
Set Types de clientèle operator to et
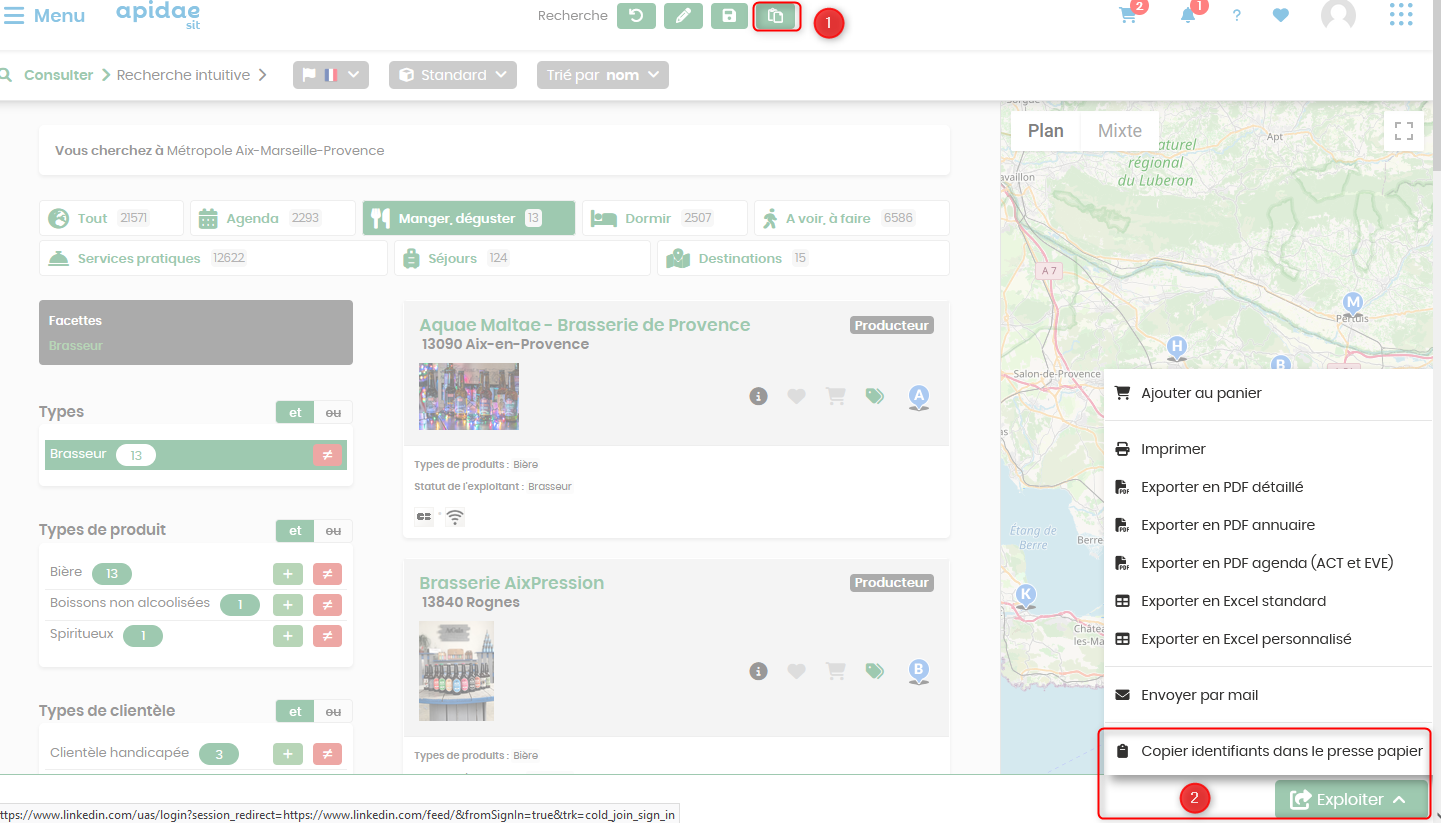(x=295, y=711)
